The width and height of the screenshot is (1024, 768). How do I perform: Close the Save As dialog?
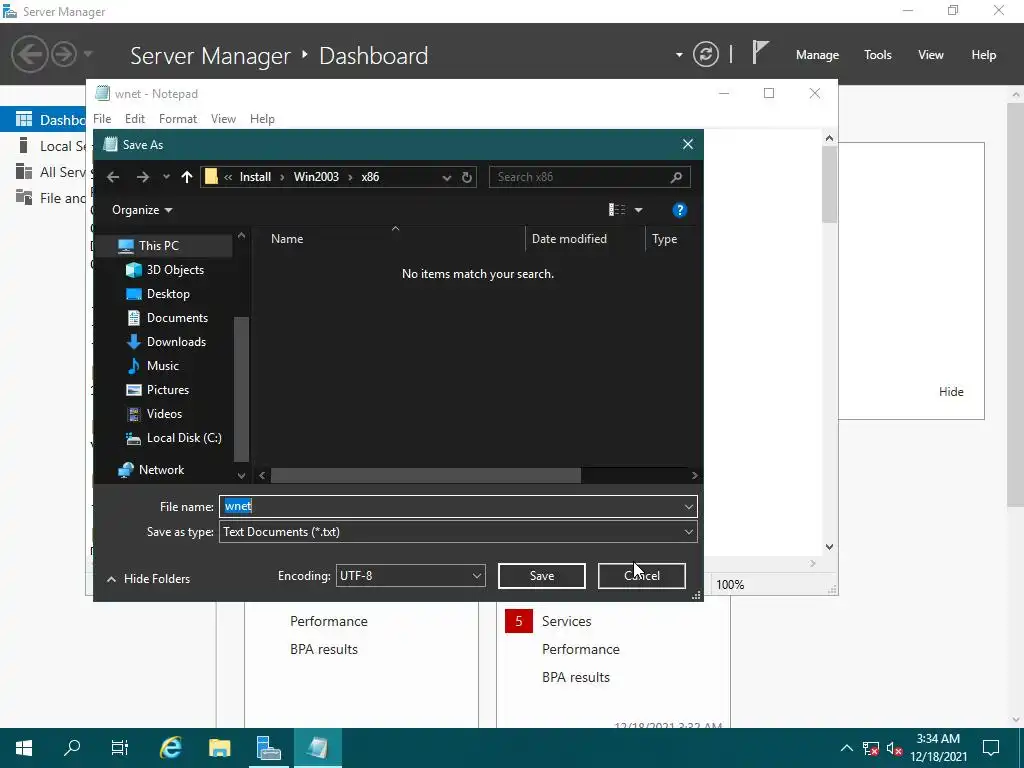(688, 144)
